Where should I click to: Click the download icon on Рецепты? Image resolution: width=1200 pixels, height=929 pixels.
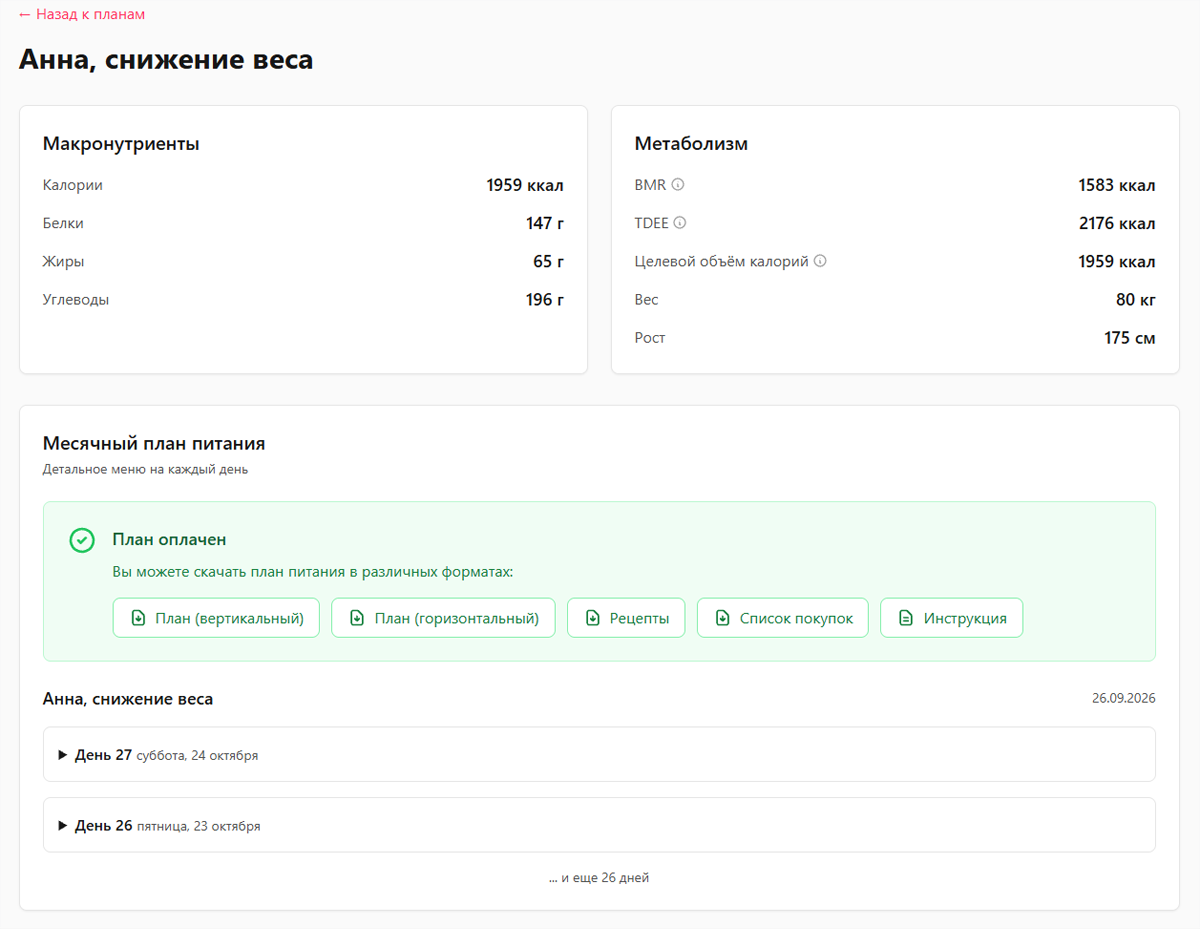coord(593,618)
